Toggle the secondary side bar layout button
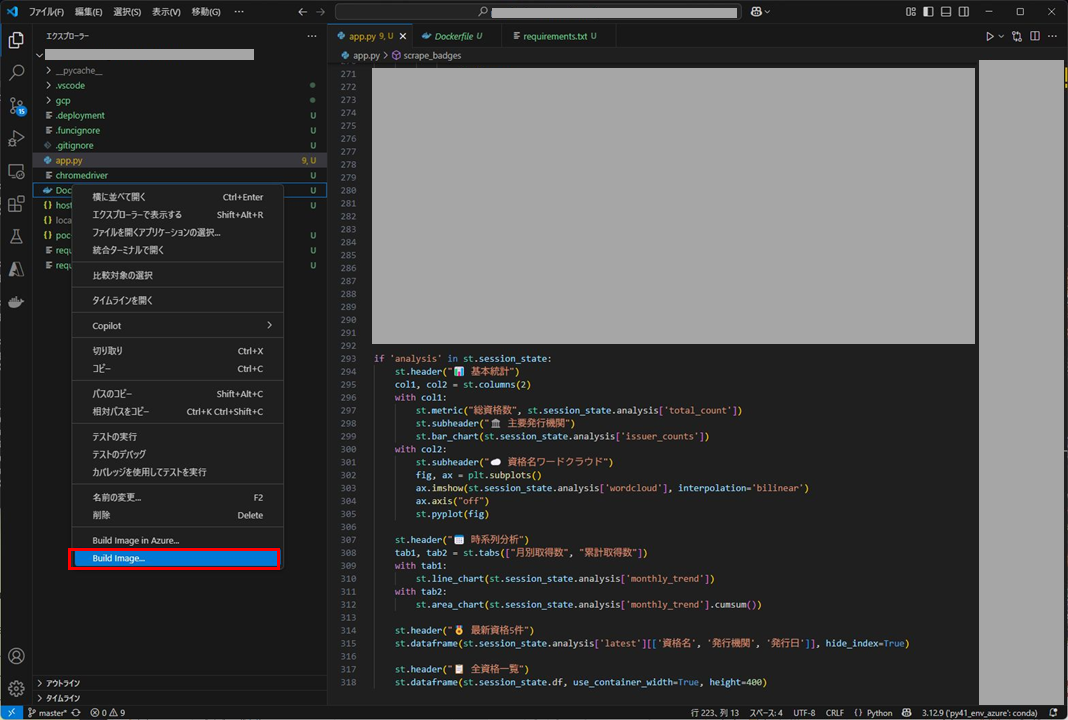 tap(962, 12)
